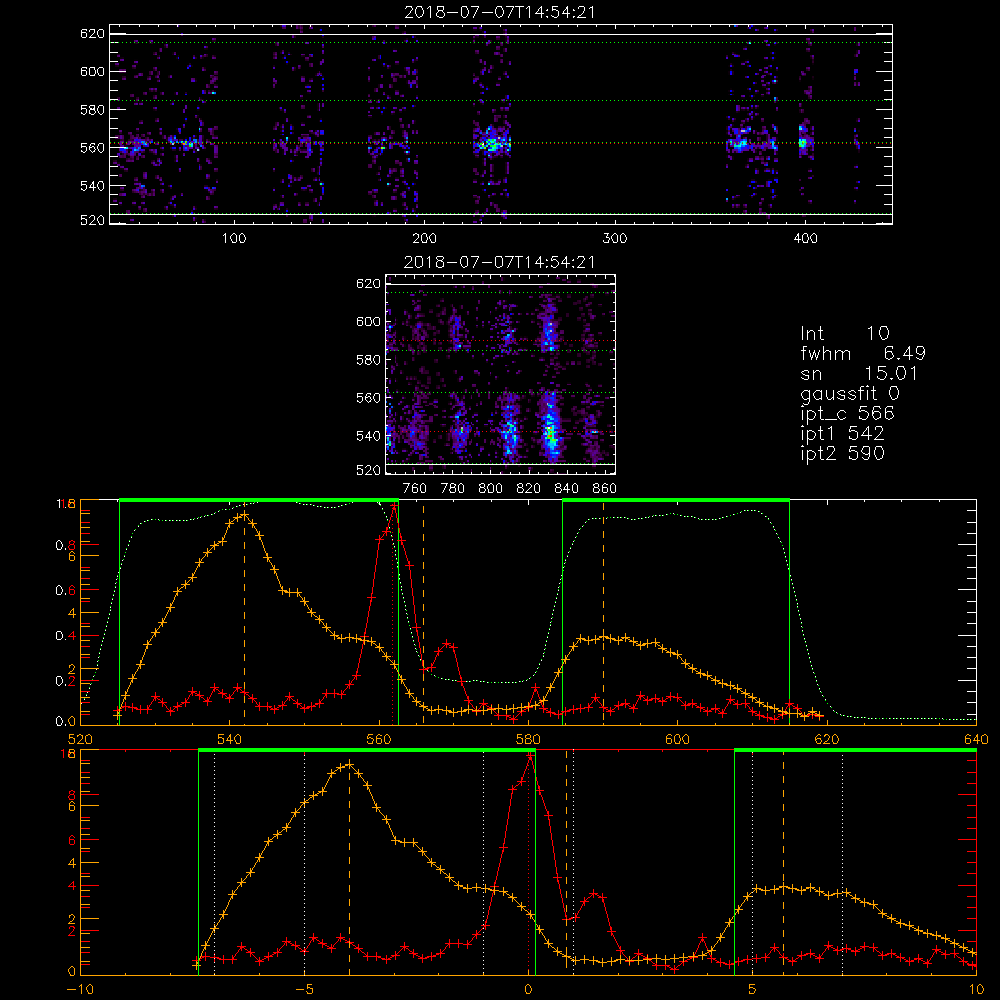This screenshot has height=1000, width=1000.
Task: Click x-axis label 640 on third plot
Action: [x=976, y=740]
